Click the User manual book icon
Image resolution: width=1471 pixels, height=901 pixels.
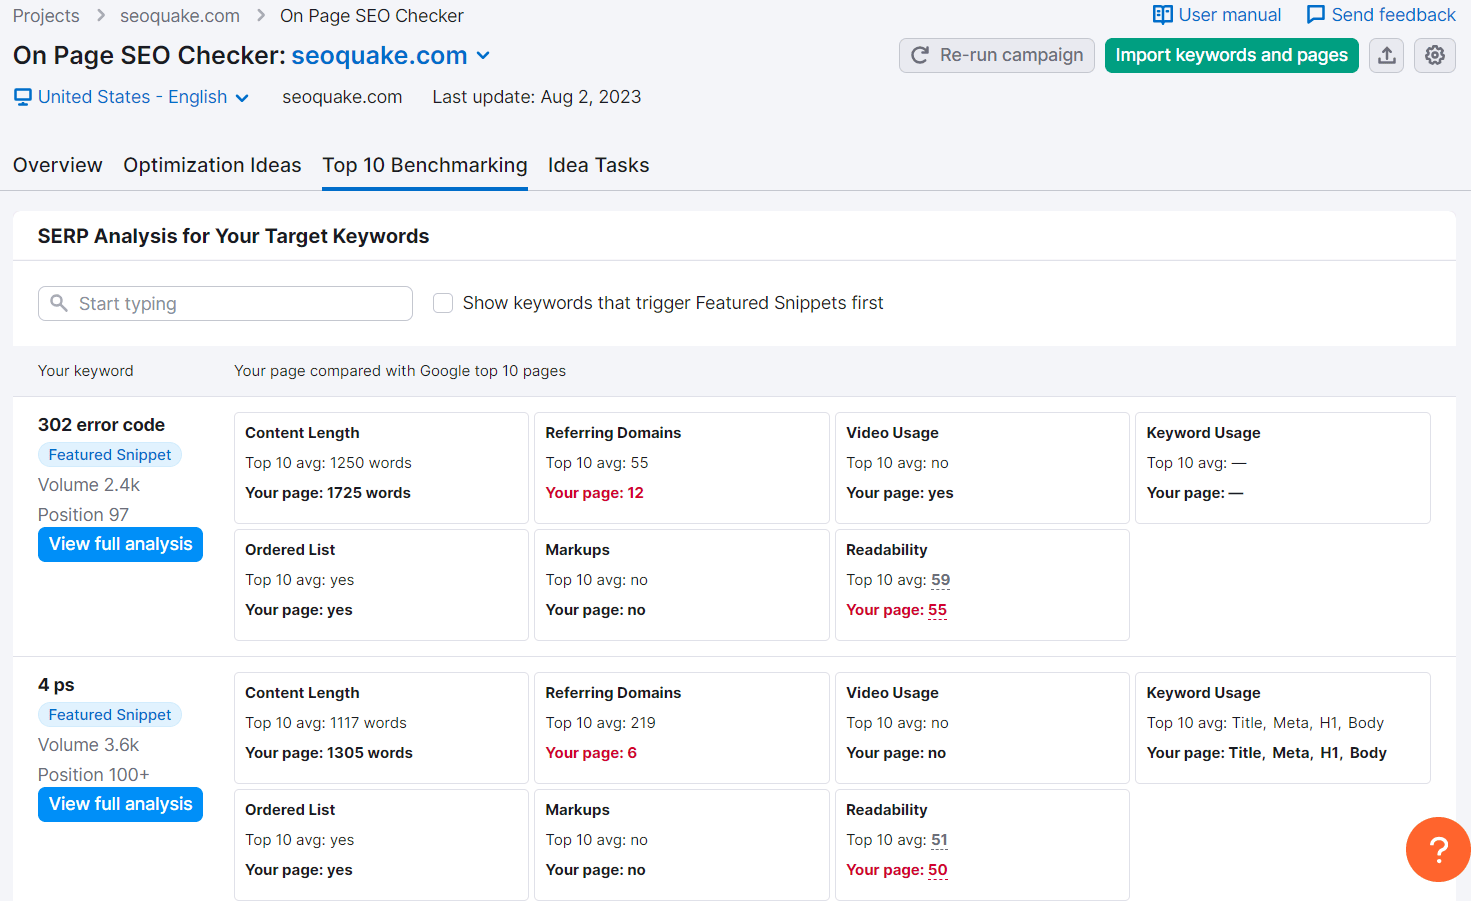[x=1162, y=15]
